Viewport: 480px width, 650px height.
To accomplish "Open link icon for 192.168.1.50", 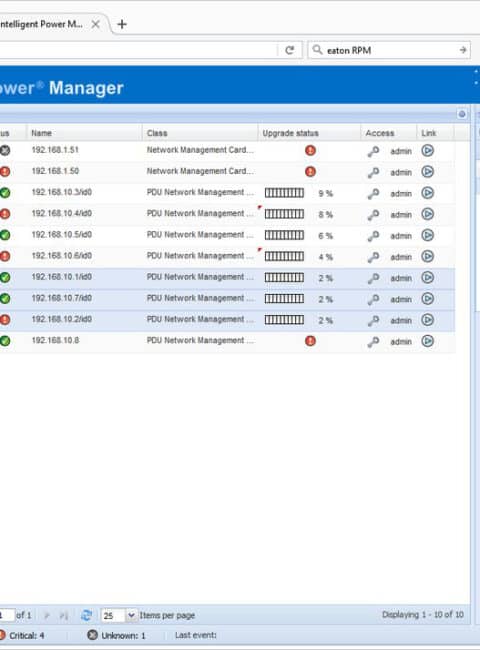I will pyautogui.click(x=427, y=172).
